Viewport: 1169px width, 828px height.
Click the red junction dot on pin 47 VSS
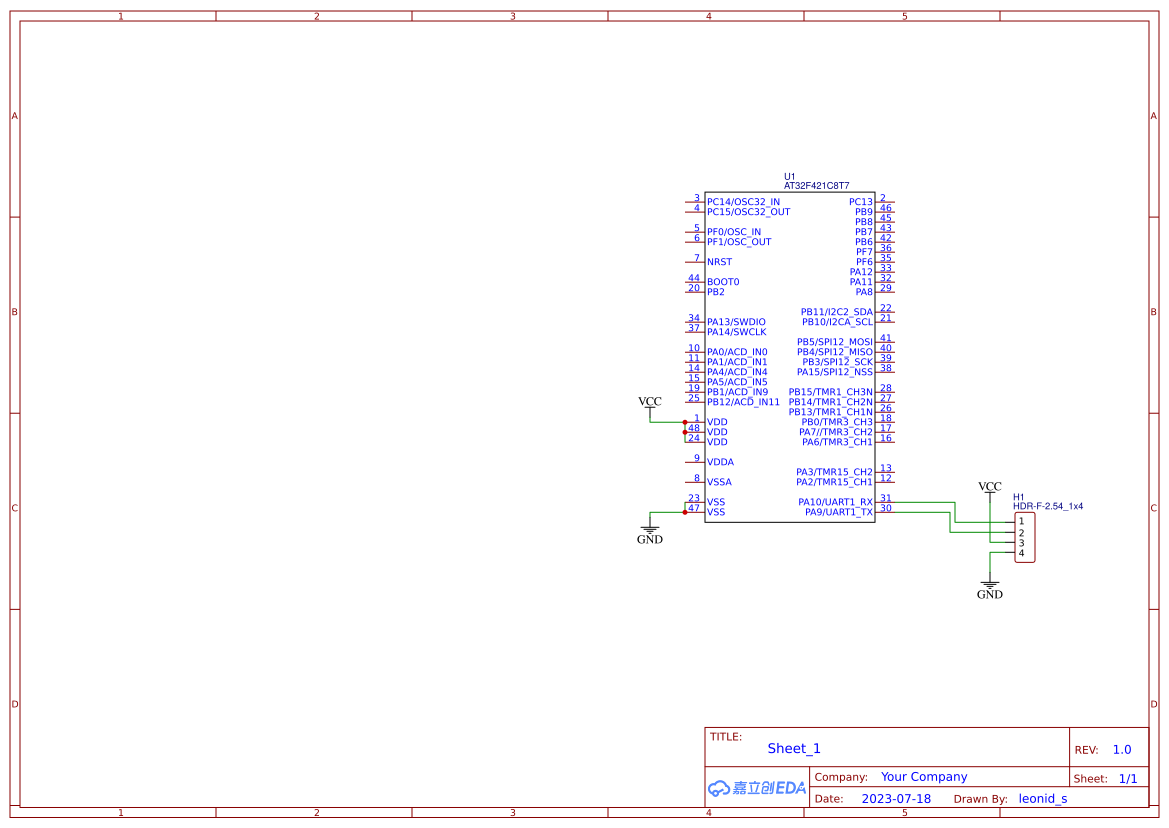point(685,512)
